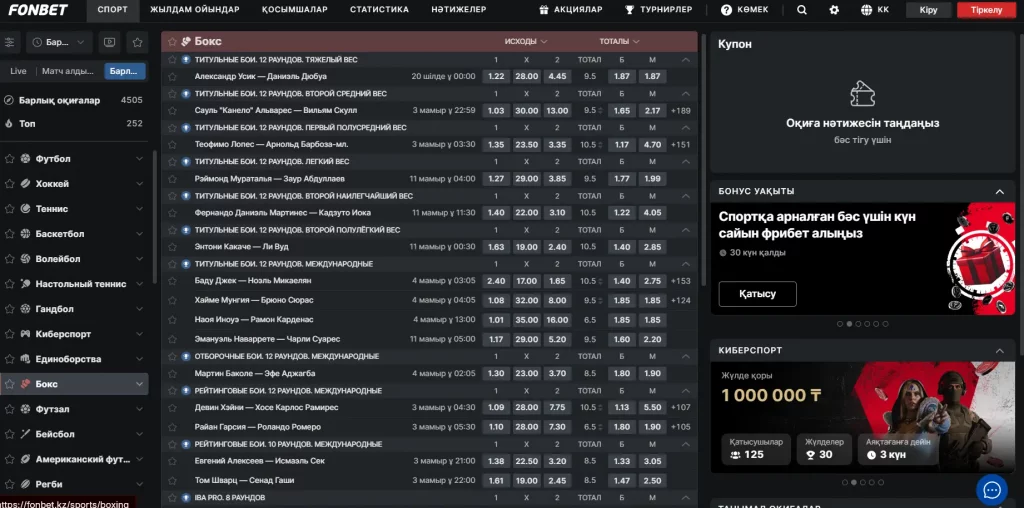Click the globe language icon KK
The width and height of the screenshot is (1024, 508).
click(875, 10)
